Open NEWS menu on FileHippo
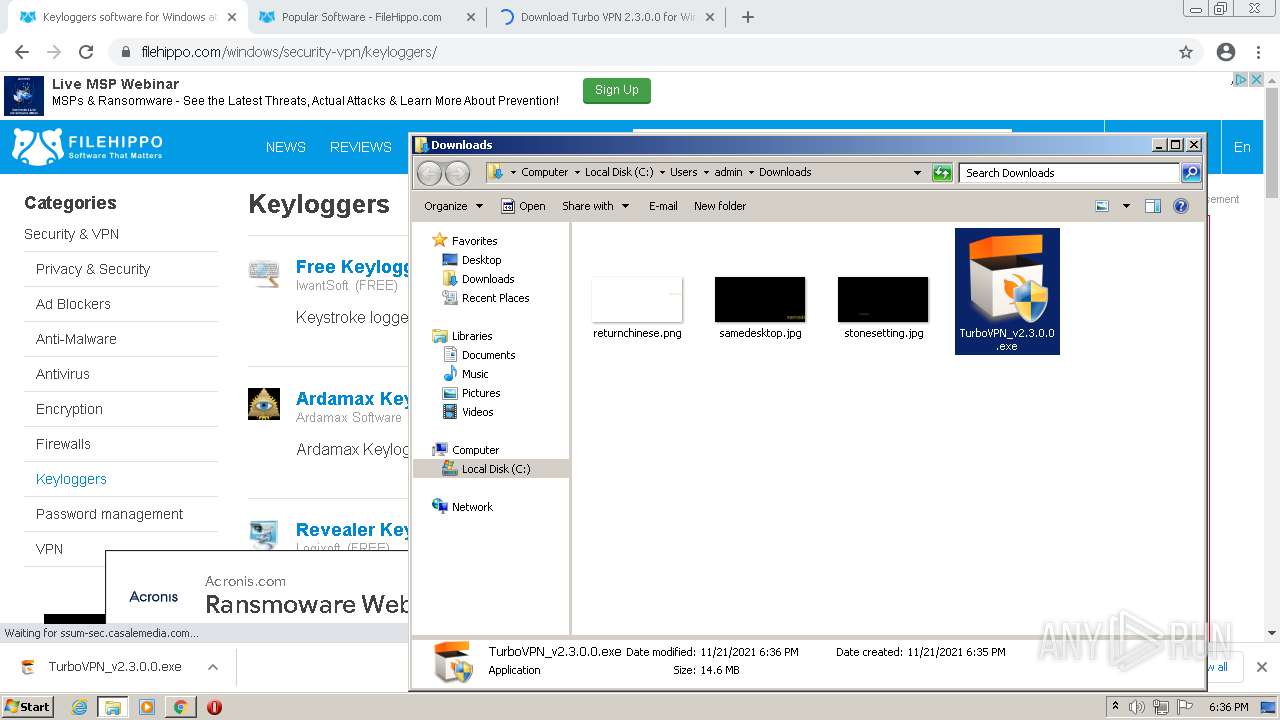Screen dimensions: 1280x720 point(286,147)
